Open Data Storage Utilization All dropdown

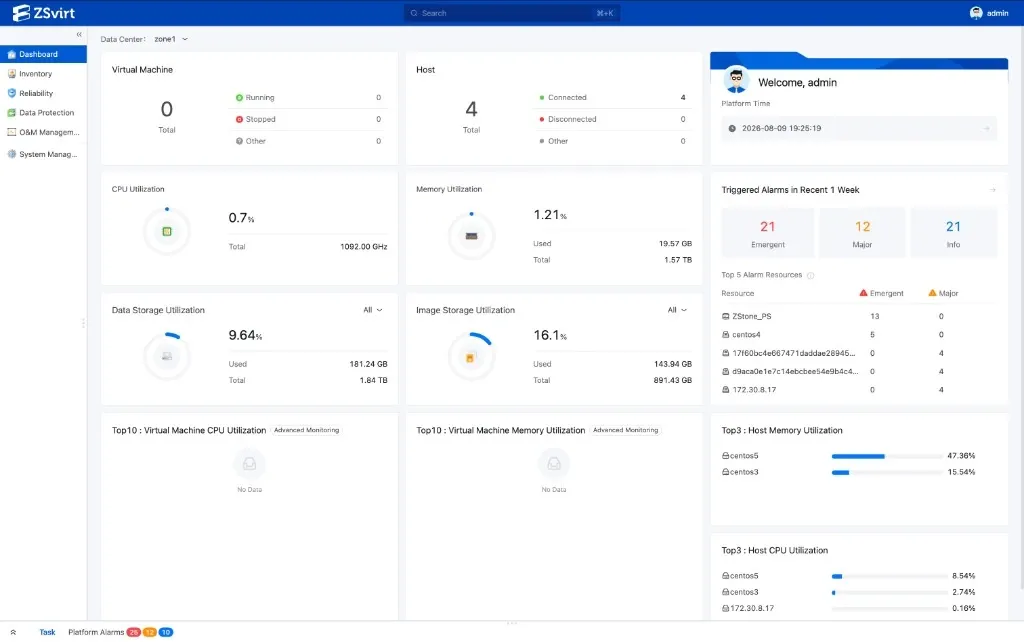coord(373,310)
